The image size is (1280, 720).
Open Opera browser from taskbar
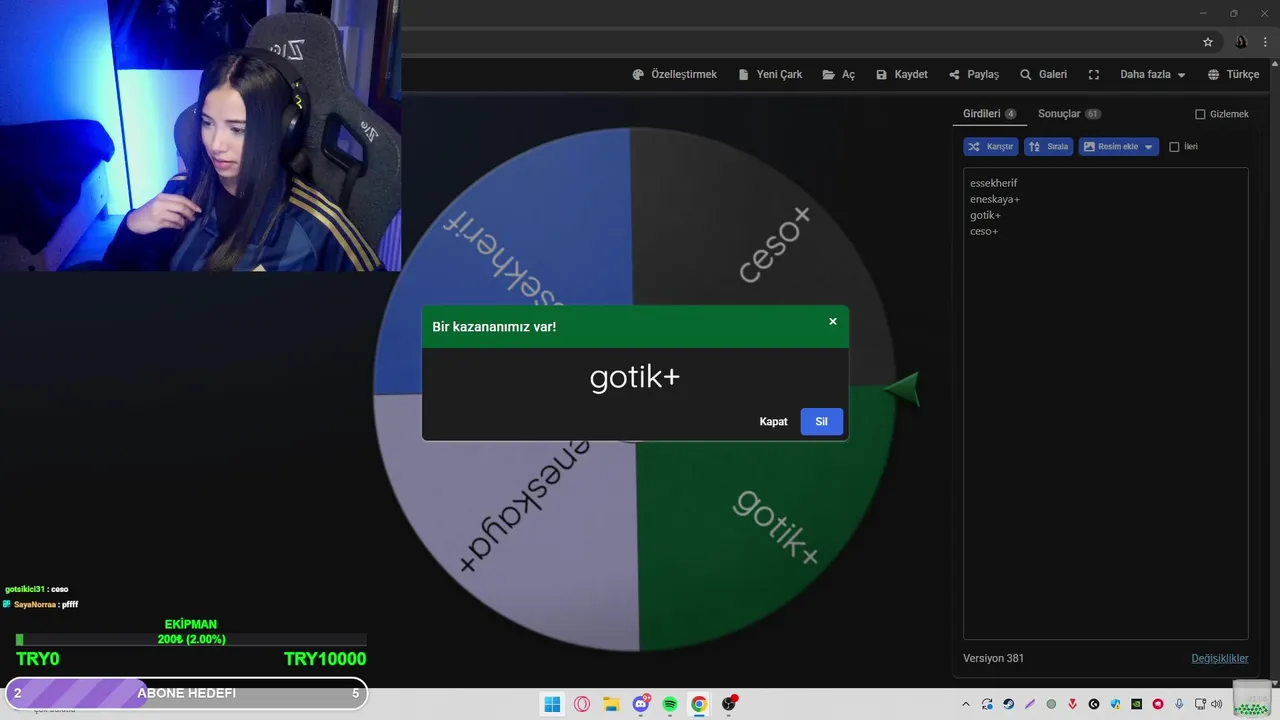pyautogui.click(x=582, y=704)
